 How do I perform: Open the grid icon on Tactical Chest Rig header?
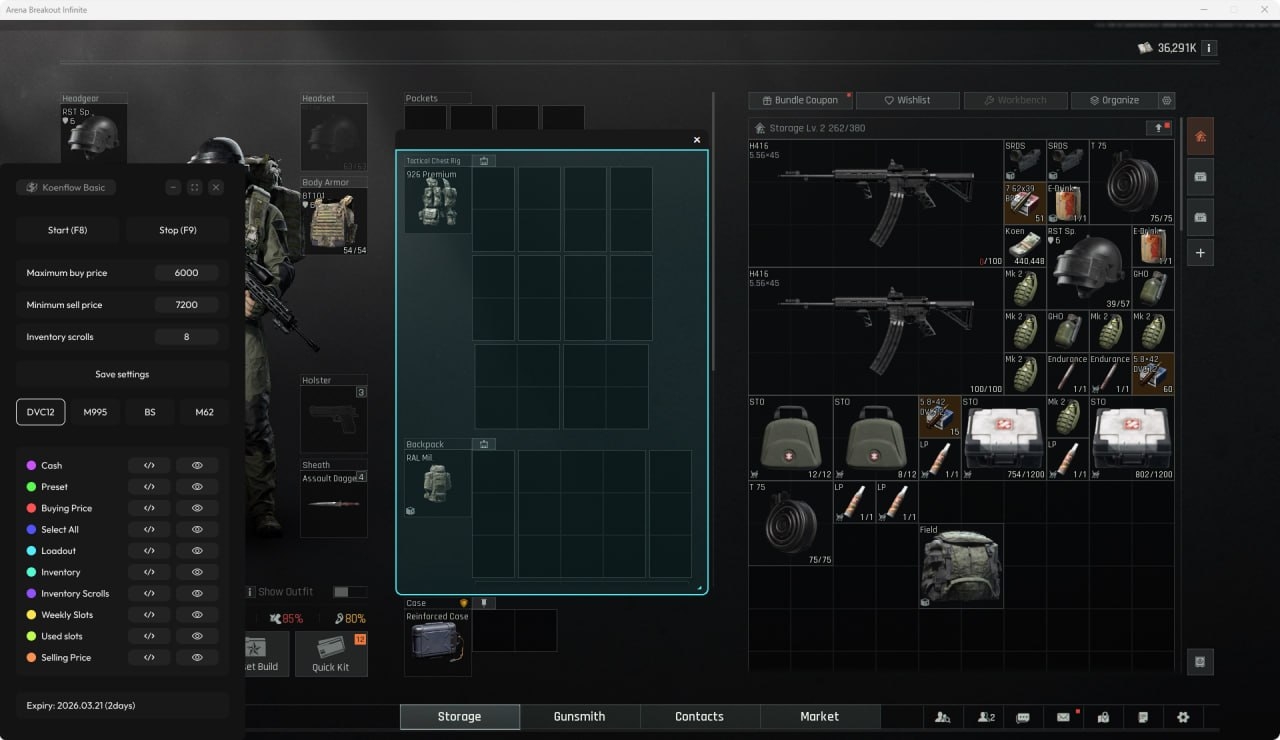pos(484,160)
